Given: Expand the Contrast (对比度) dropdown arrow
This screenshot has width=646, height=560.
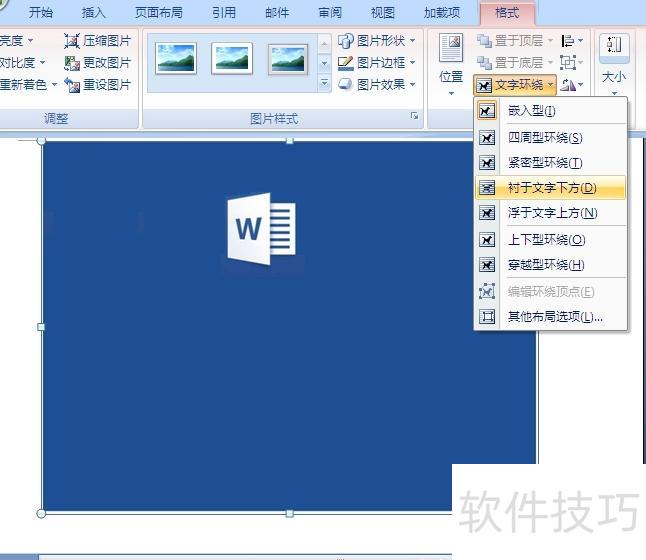Looking at the screenshot, I should click(42, 63).
